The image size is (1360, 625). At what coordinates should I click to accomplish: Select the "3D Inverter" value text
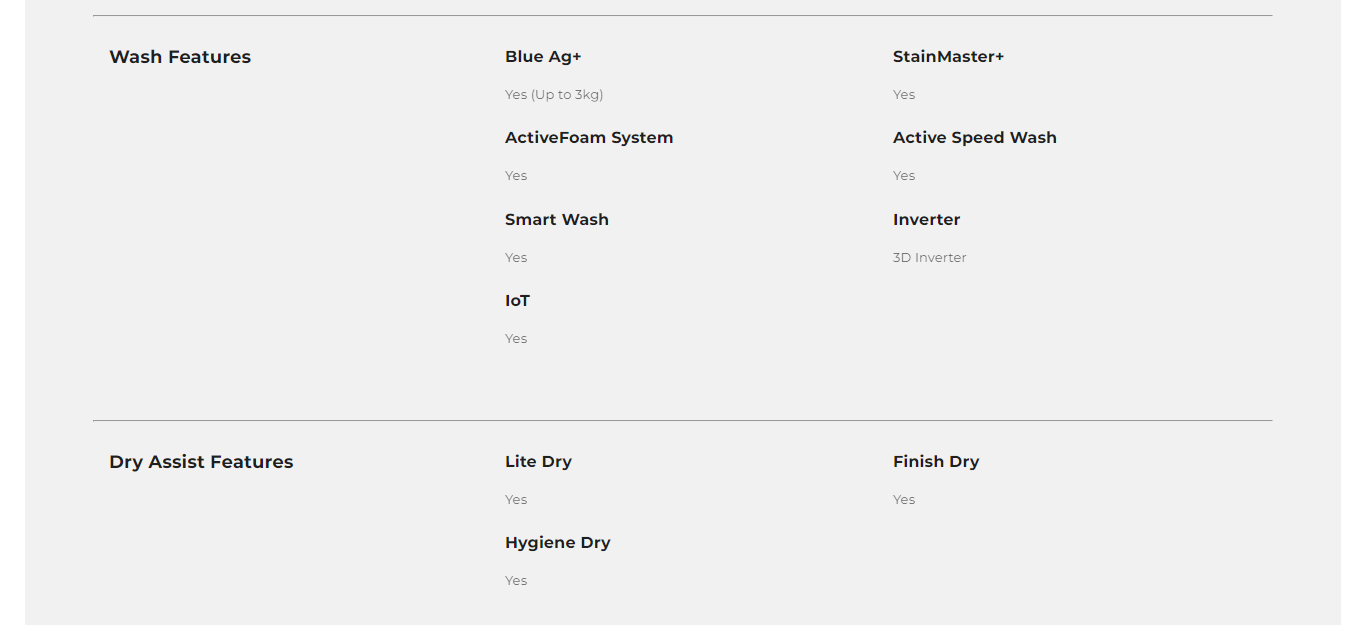pos(929,258)
